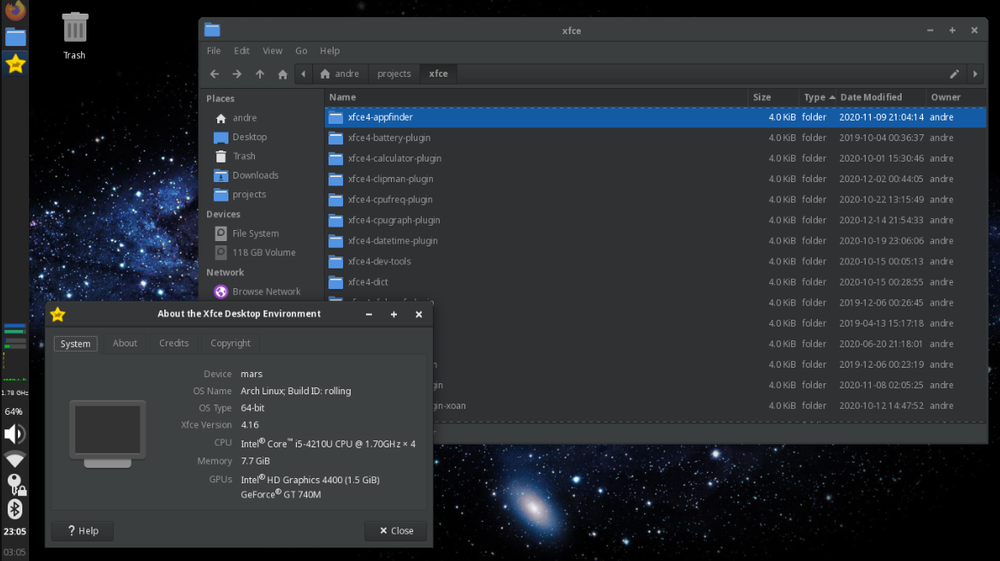Select the andre path bar button
The height and width of the screenshot is (561, 1000).
[x=339, y=74]
